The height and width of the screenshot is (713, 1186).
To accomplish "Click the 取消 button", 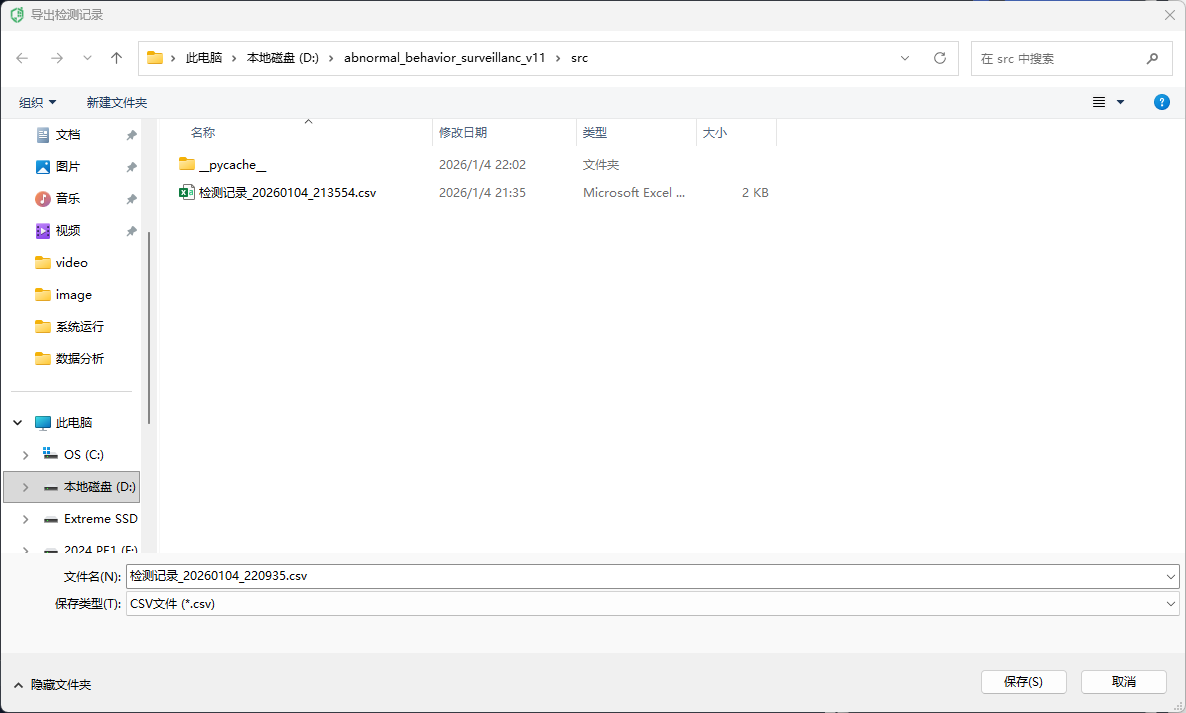I will (1123, 681).
